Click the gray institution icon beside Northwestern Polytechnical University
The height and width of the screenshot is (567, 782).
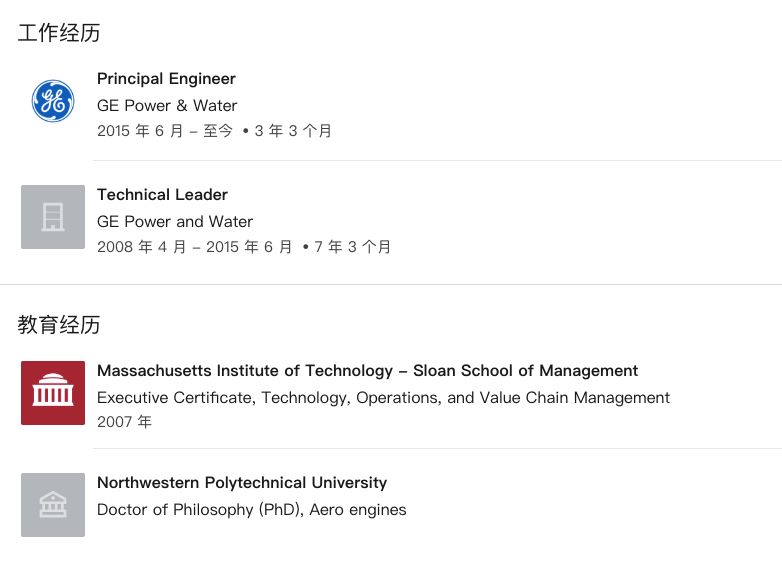tap(53, 505)
